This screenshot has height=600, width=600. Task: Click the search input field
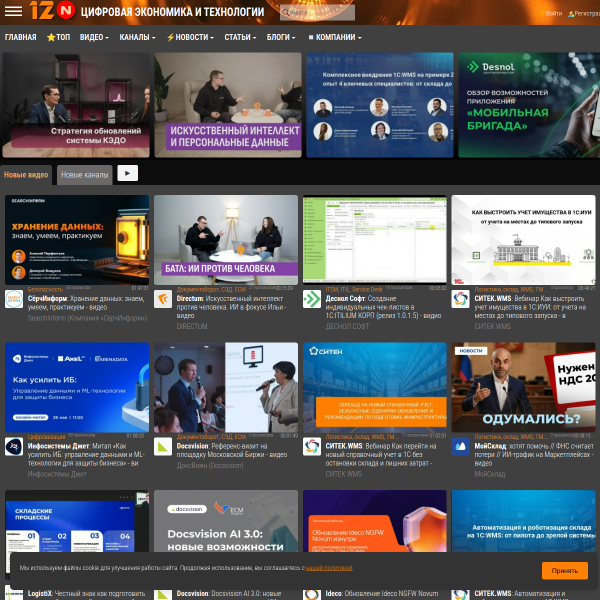point(317,12)
